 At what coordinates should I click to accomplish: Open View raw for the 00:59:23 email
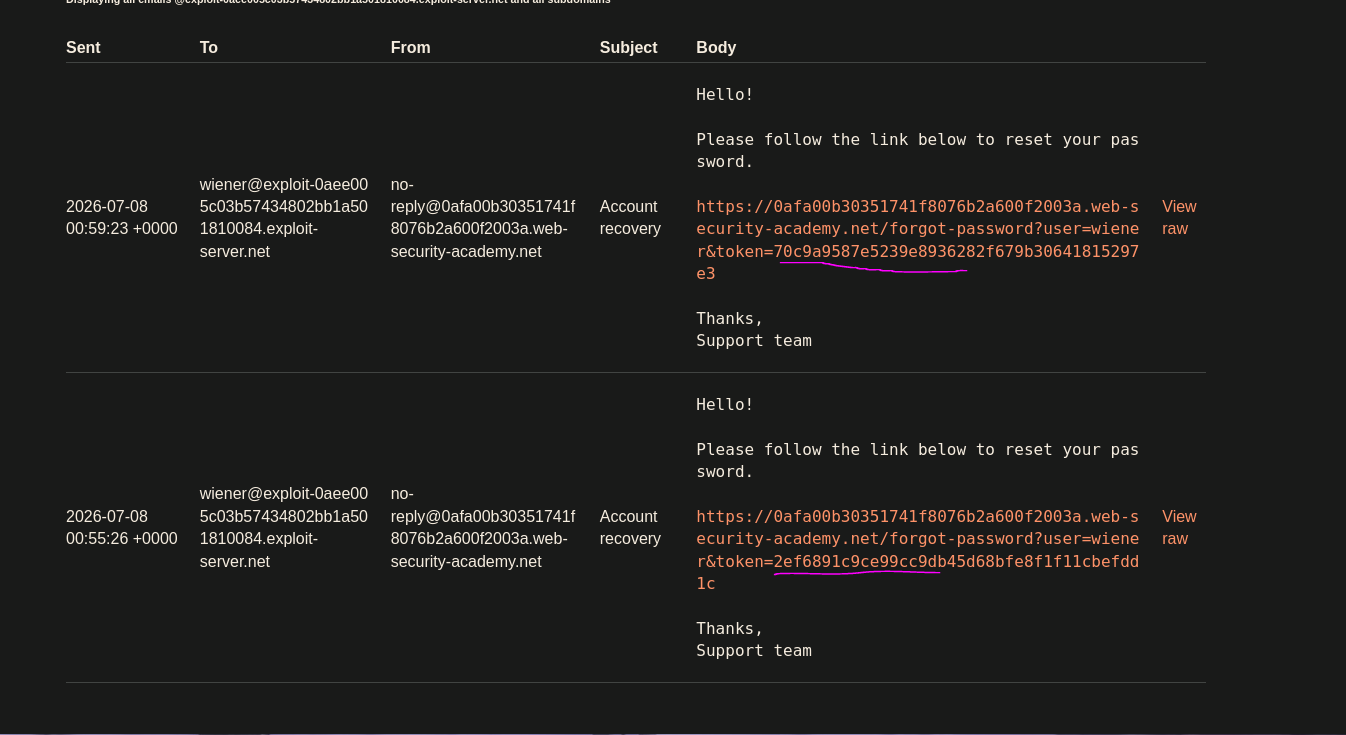point(1179,217)
